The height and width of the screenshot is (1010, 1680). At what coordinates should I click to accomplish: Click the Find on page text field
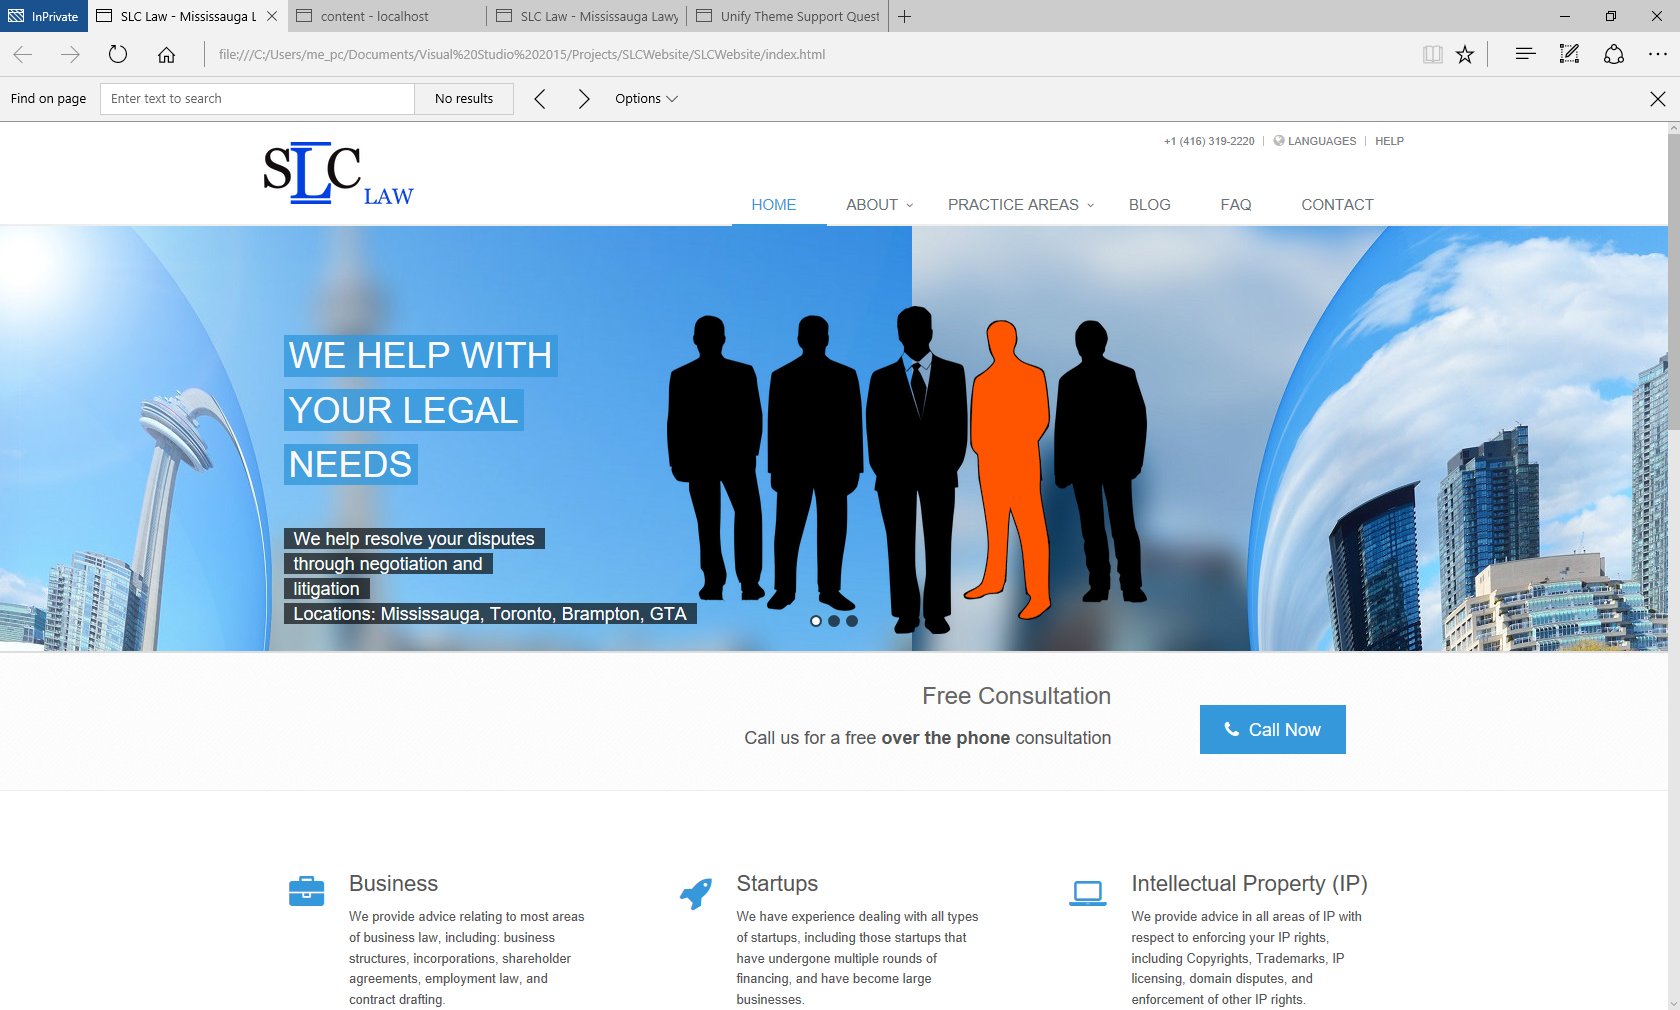(x=257, y=98)
